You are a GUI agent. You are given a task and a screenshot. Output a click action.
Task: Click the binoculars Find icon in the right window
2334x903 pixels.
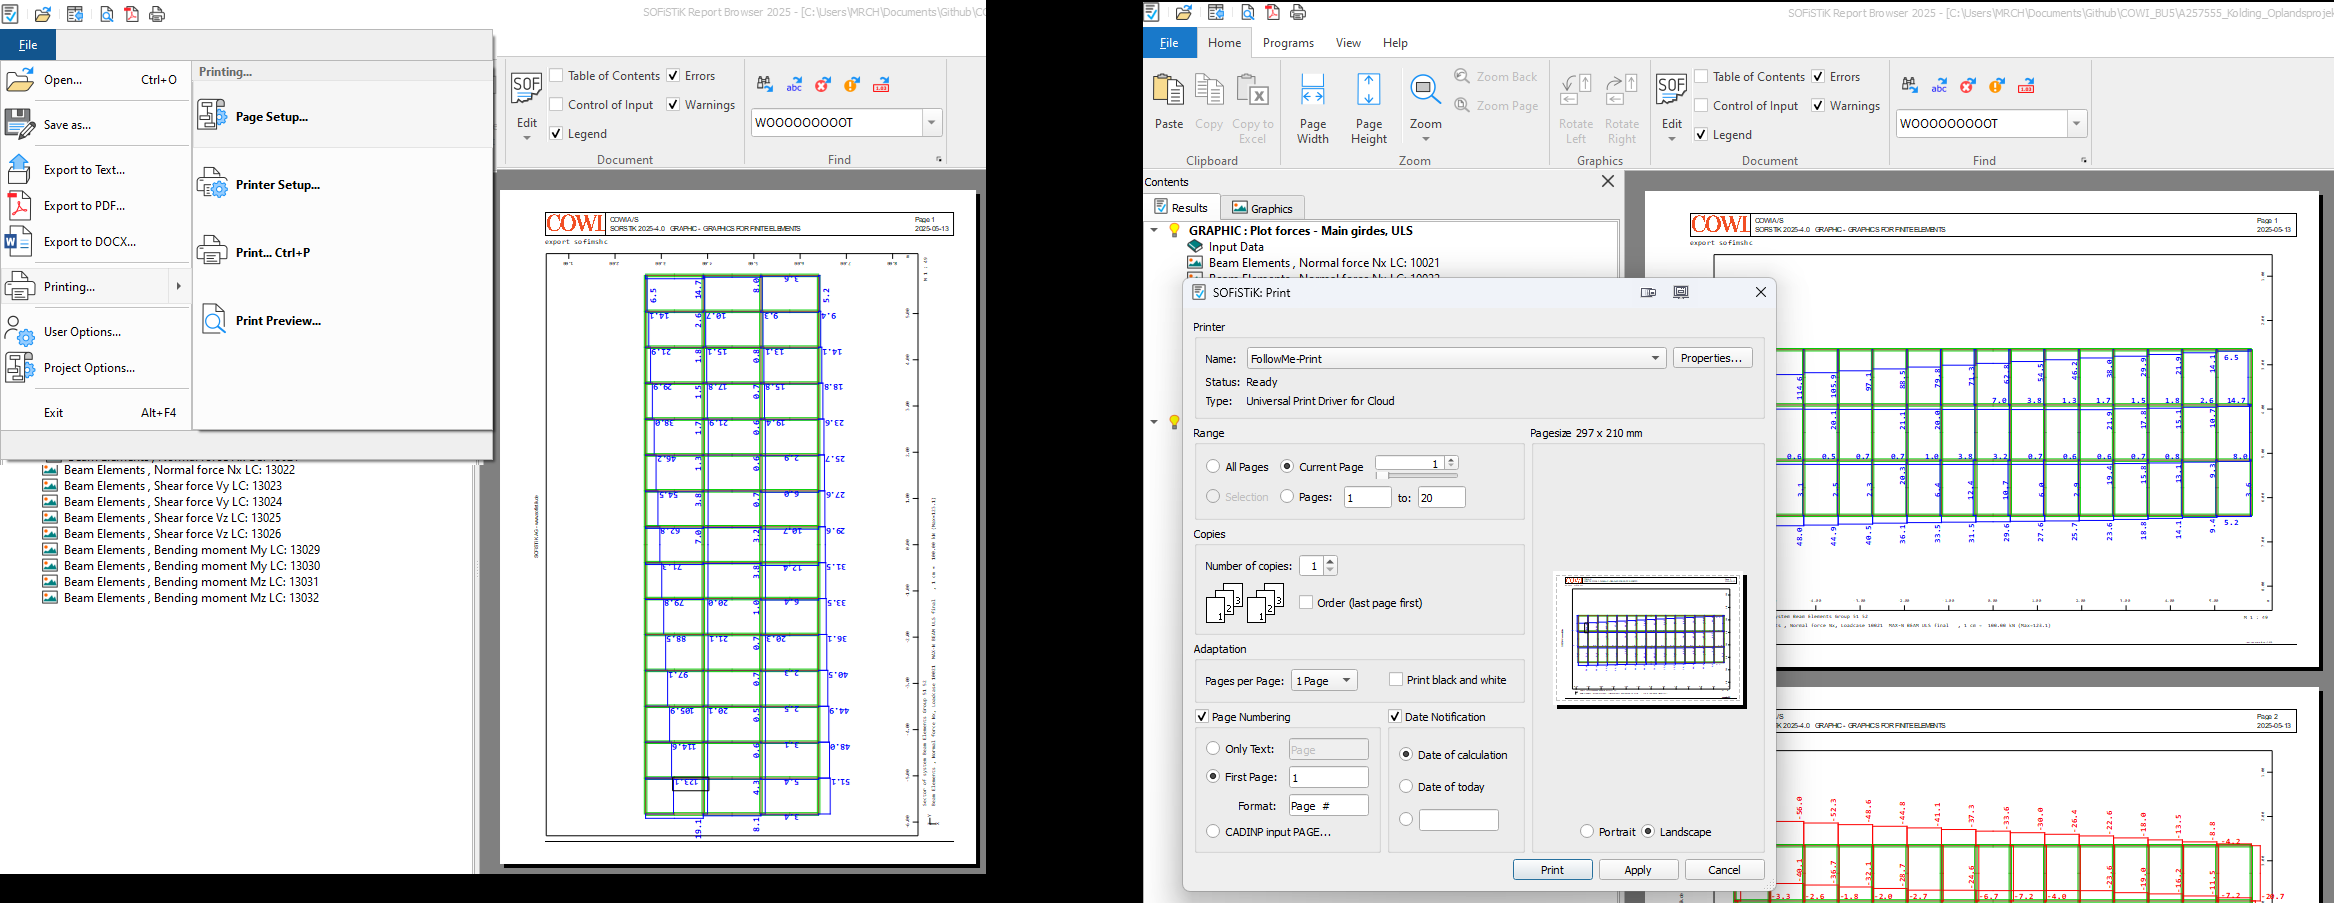click(x=1909, y=86)
